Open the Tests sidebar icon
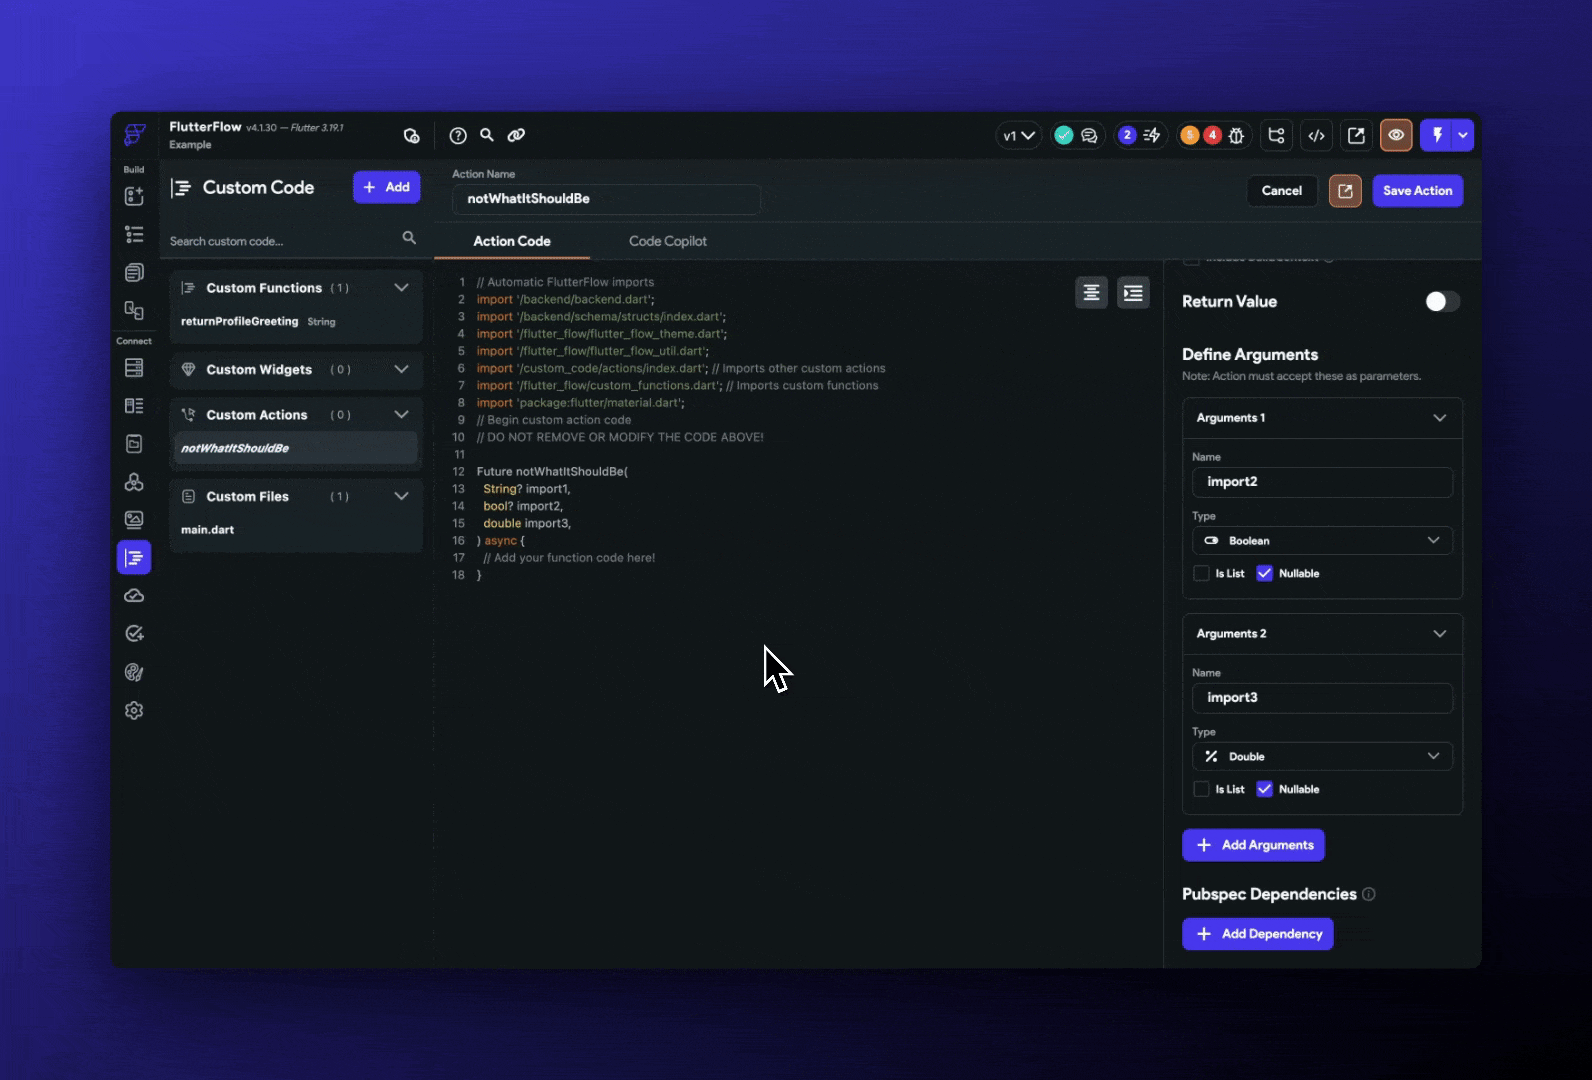 [x=134, y=634]
